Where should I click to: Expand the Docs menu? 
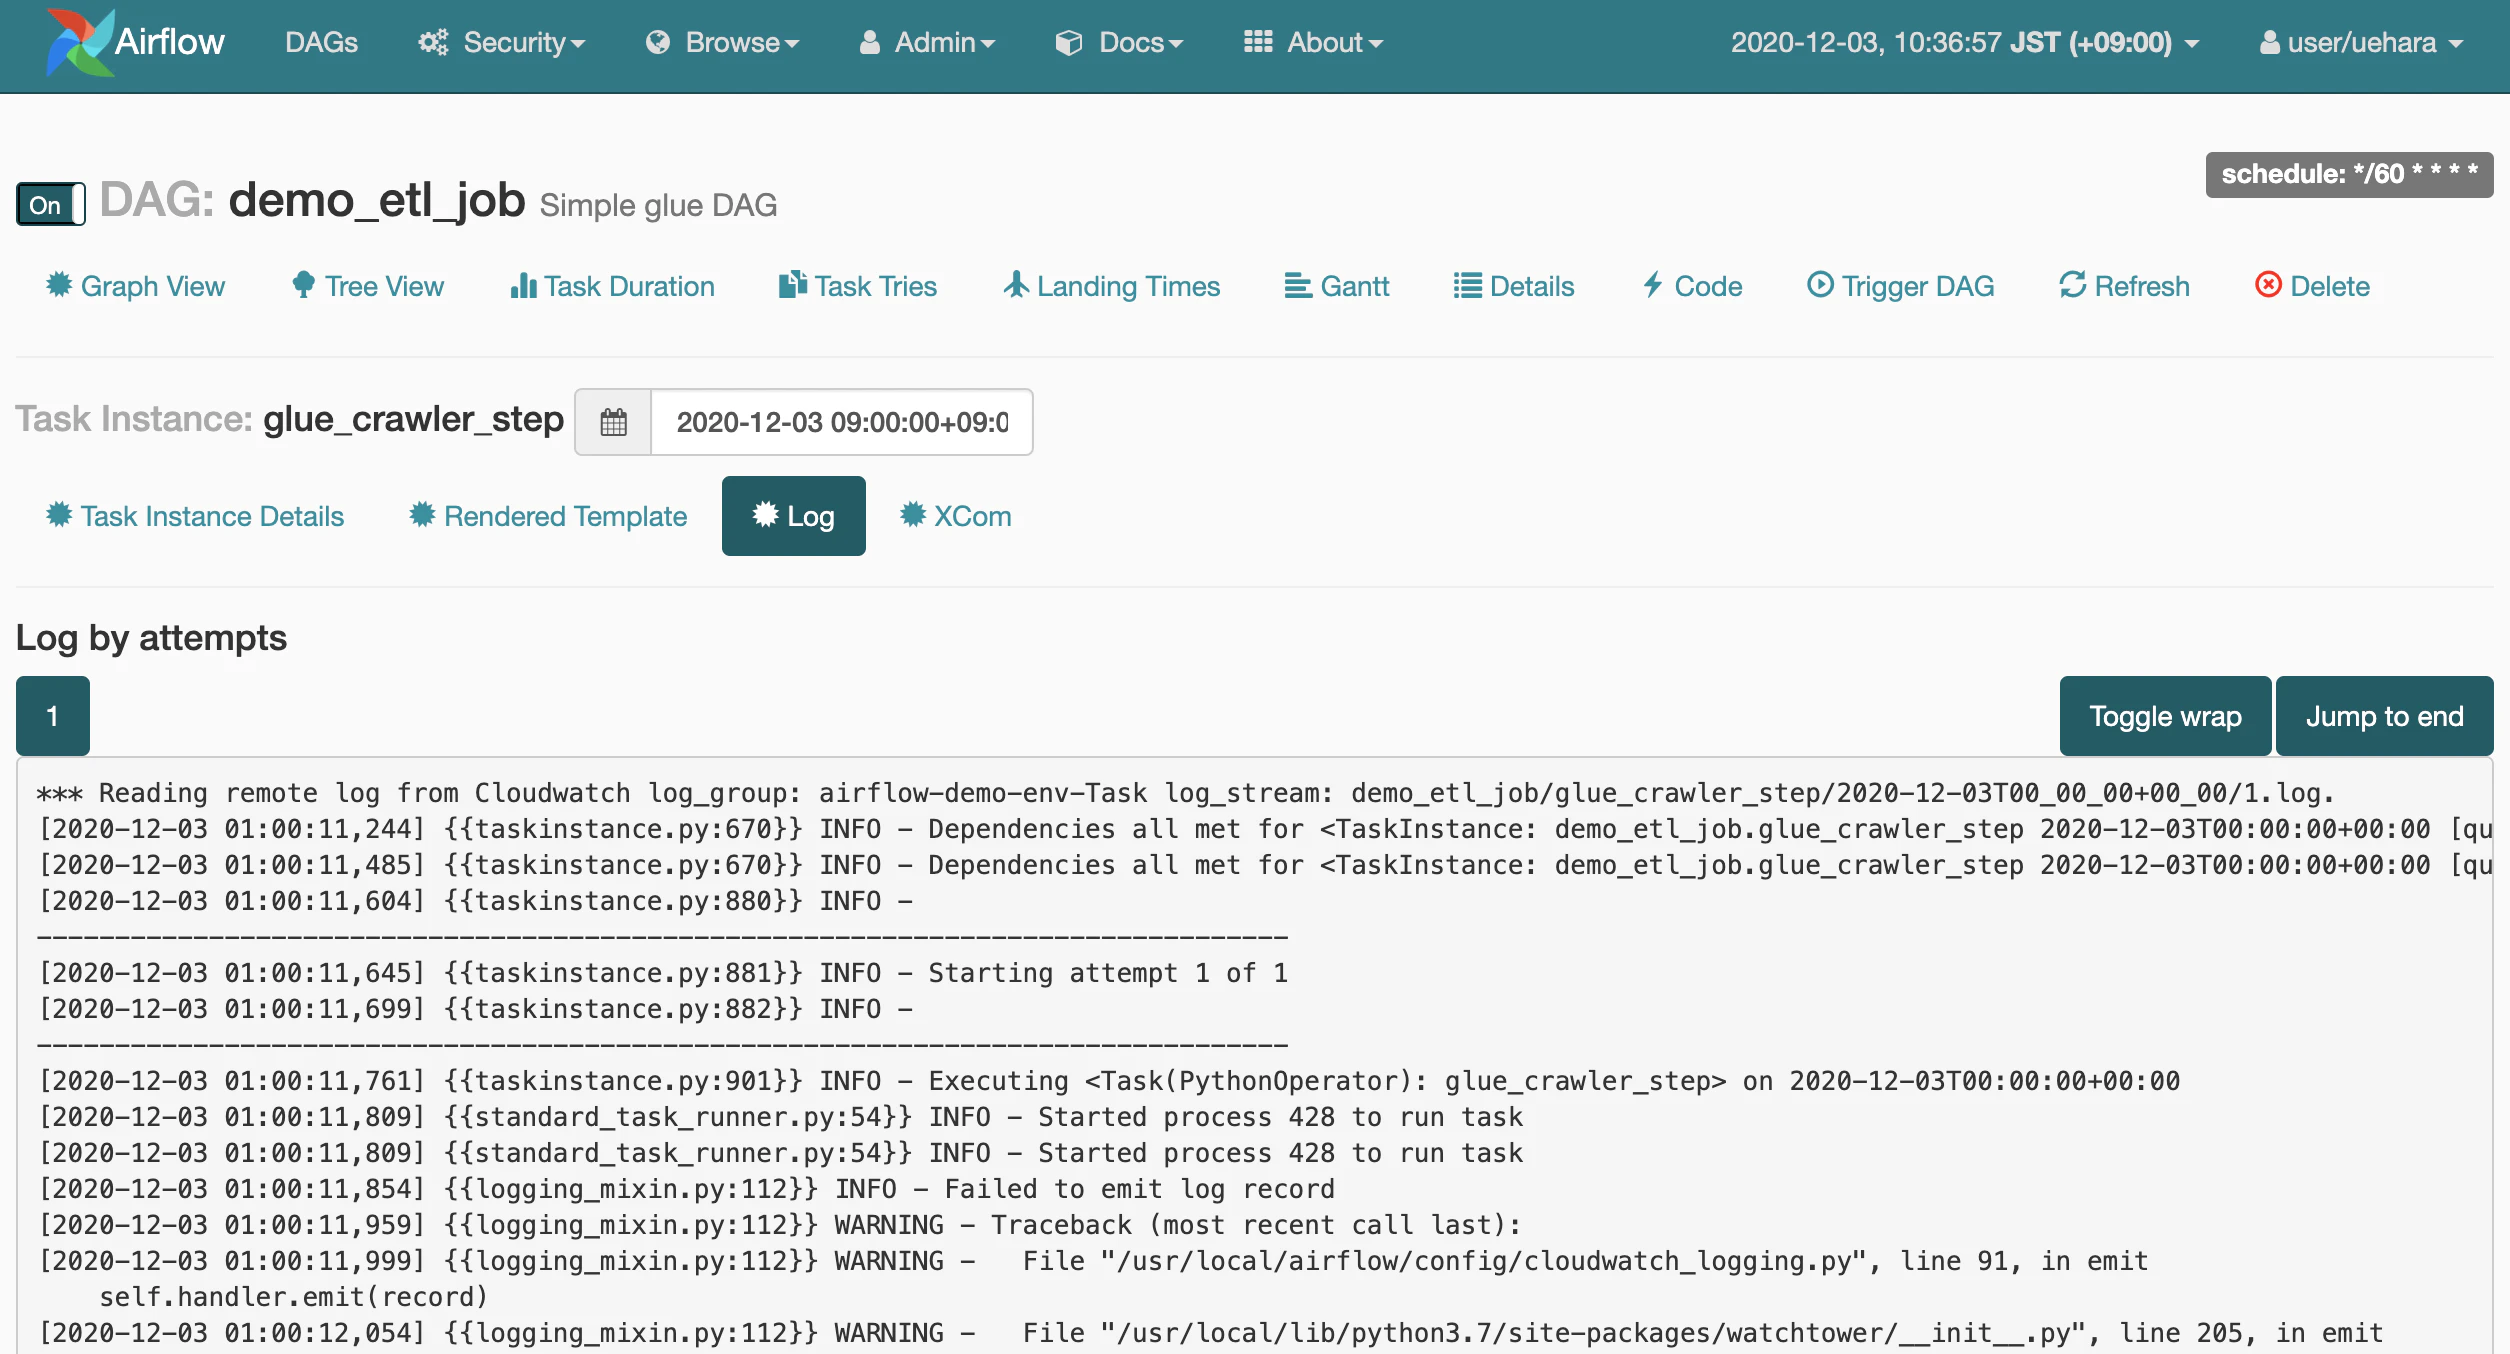click(x=1119, y=42)
